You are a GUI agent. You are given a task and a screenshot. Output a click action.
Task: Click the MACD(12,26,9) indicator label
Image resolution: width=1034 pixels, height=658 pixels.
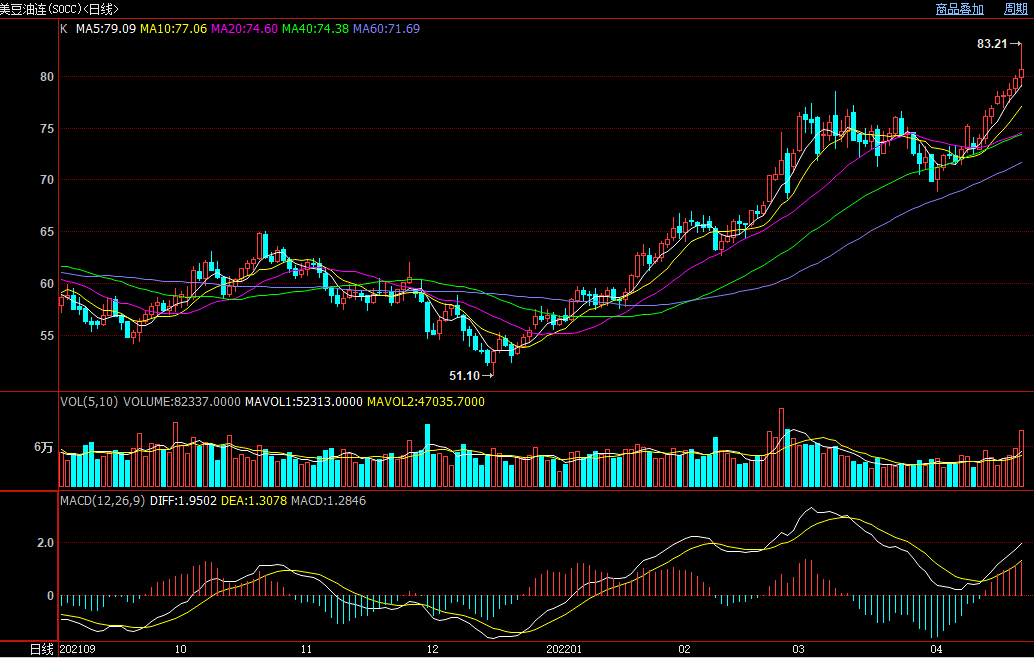tap(102, 500)
